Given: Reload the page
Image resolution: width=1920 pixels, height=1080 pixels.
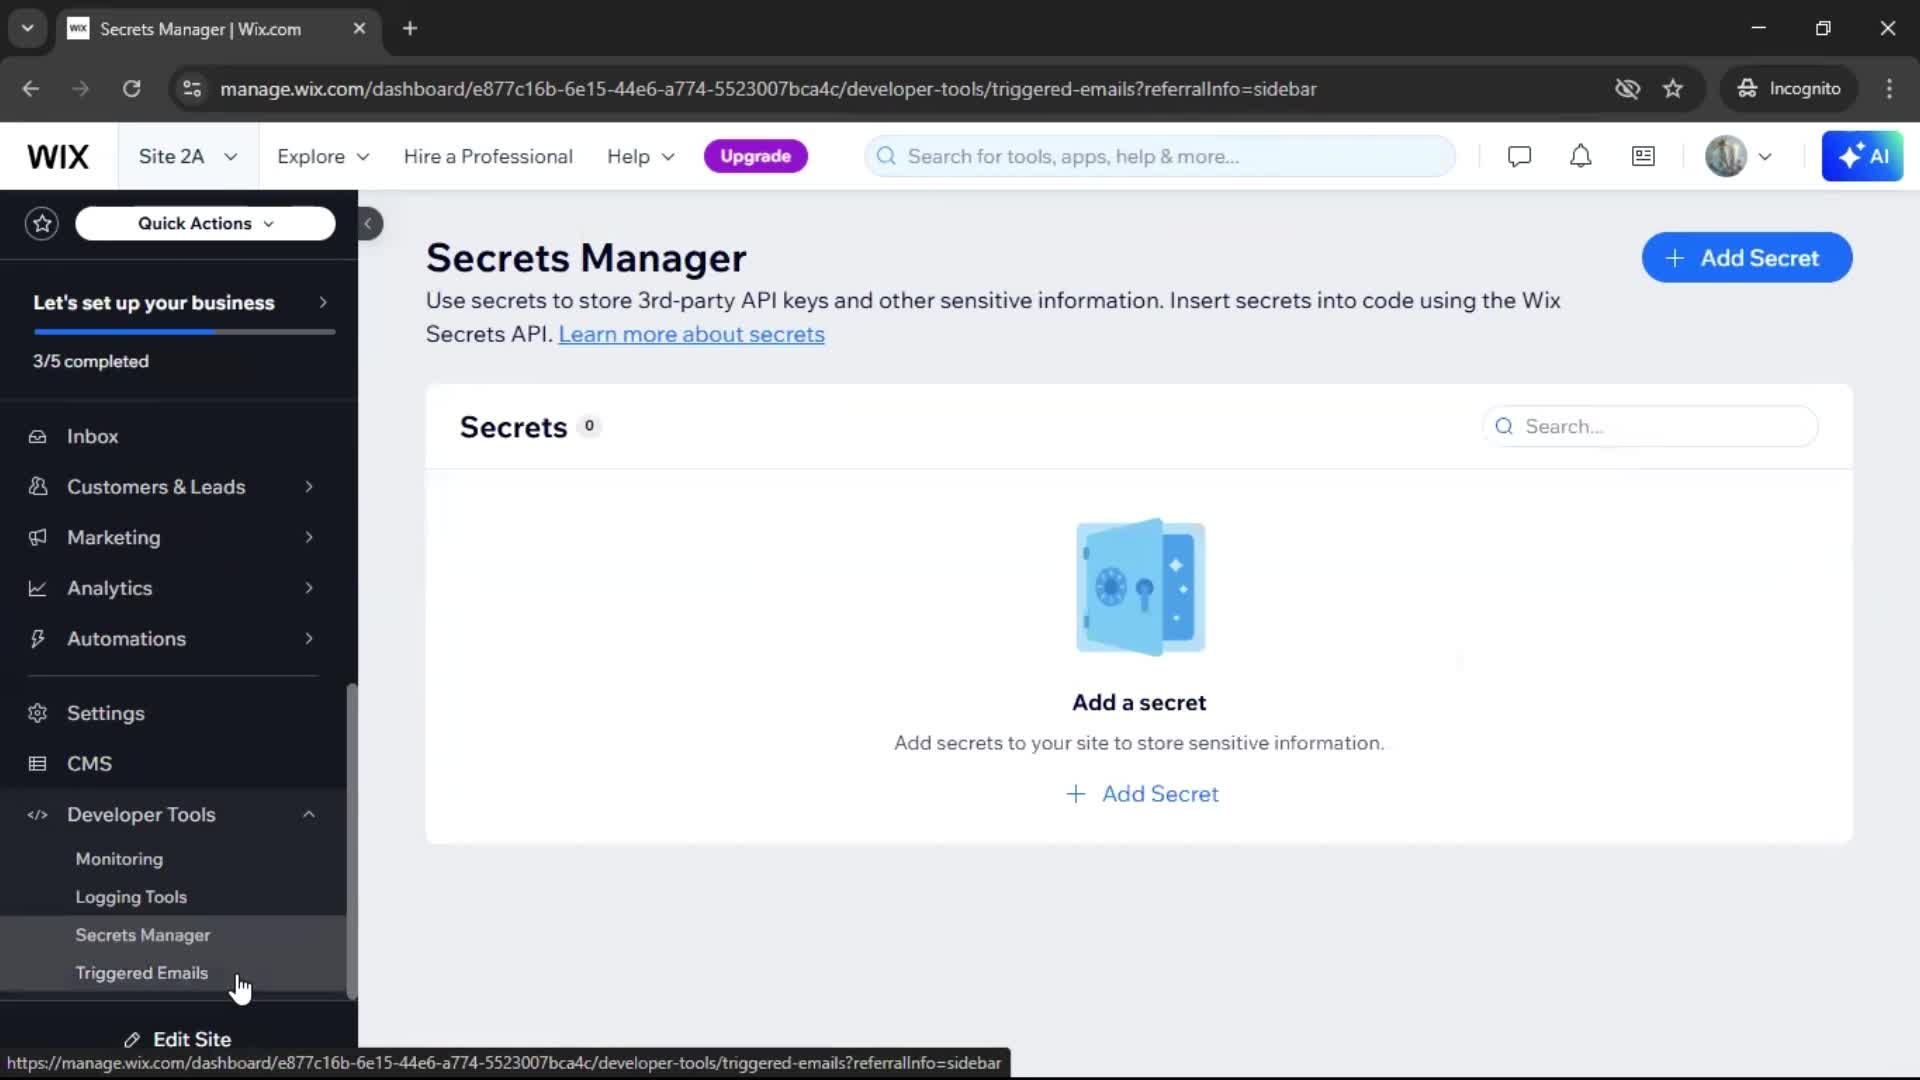Looking at the screenshot, I should [132, 89].
